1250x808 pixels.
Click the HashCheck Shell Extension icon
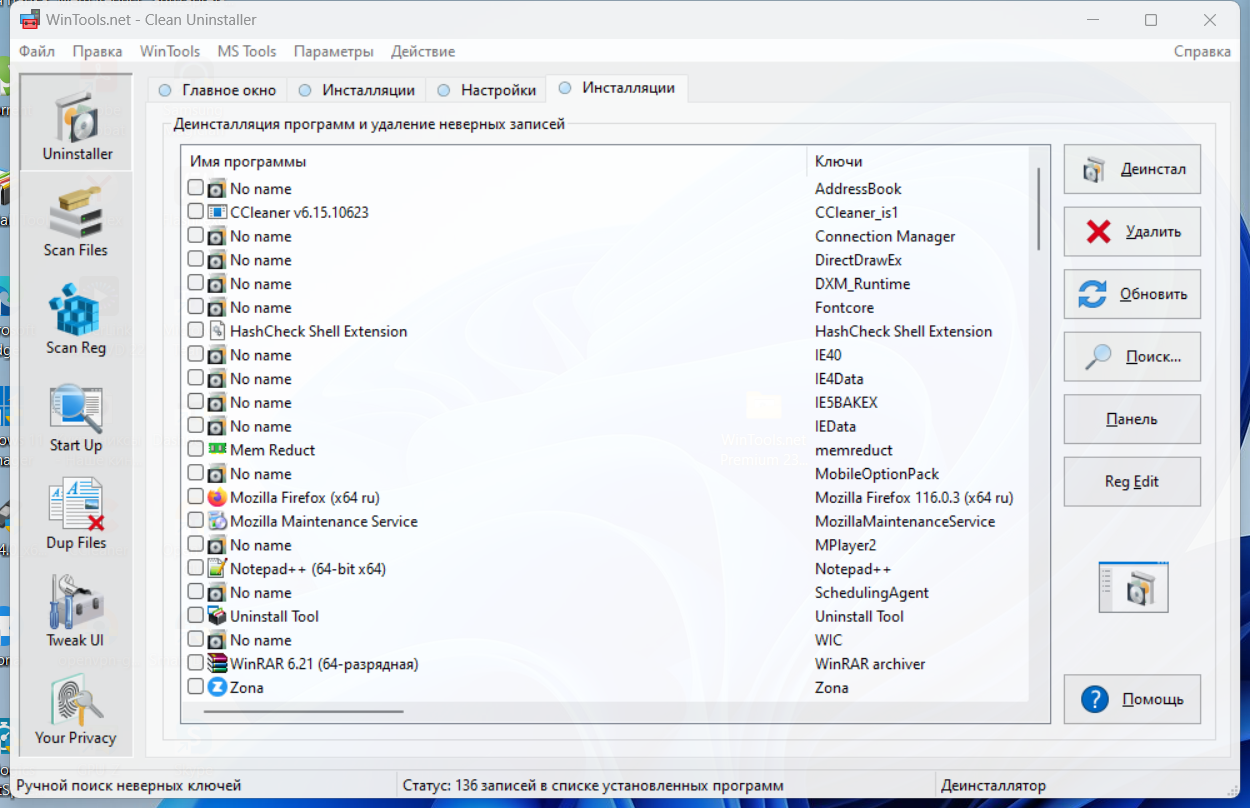pyautogui.click(x=217, y=332)
